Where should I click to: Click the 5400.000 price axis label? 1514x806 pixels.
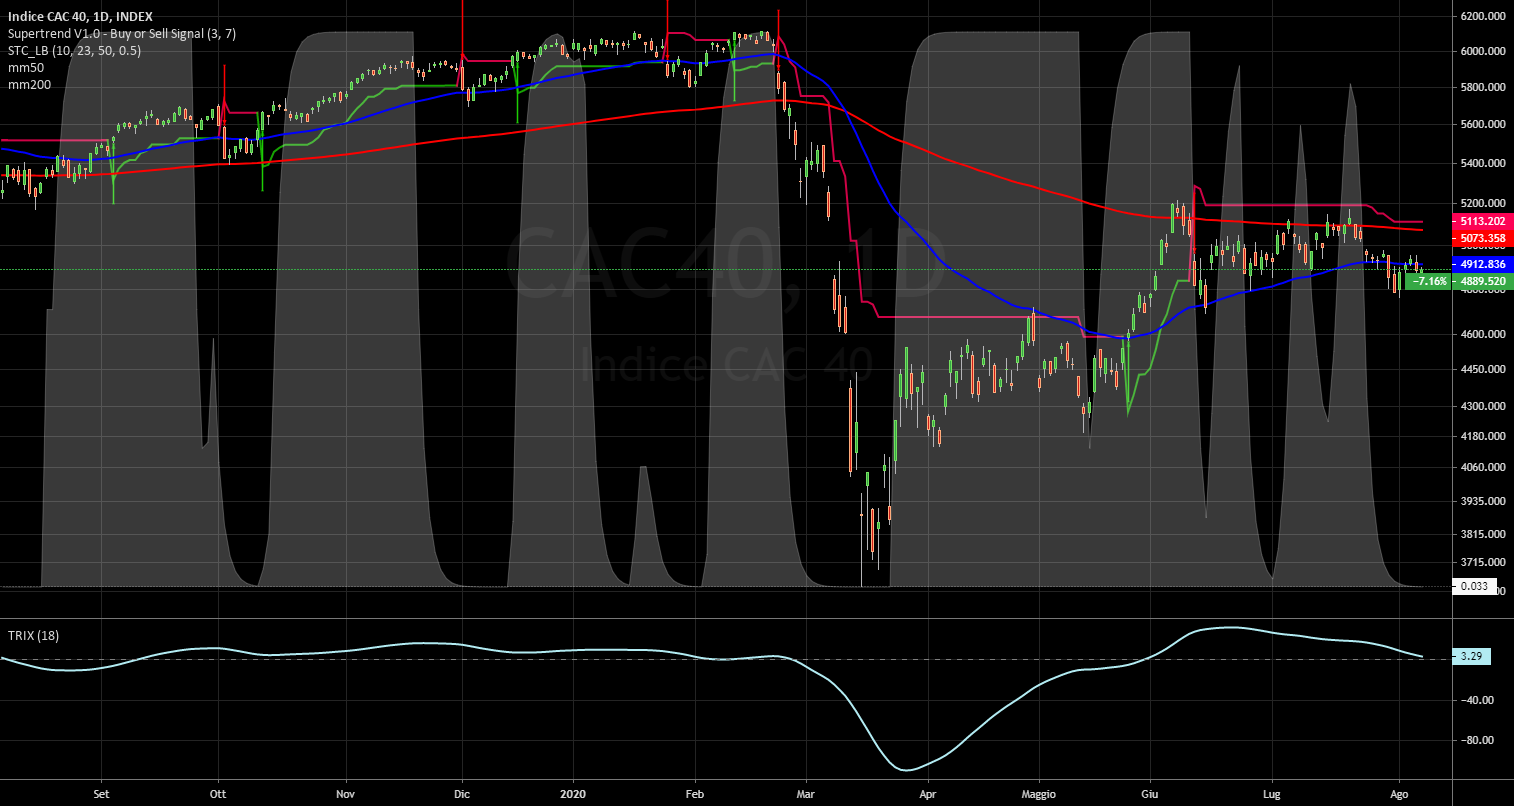coord(1483,163)
